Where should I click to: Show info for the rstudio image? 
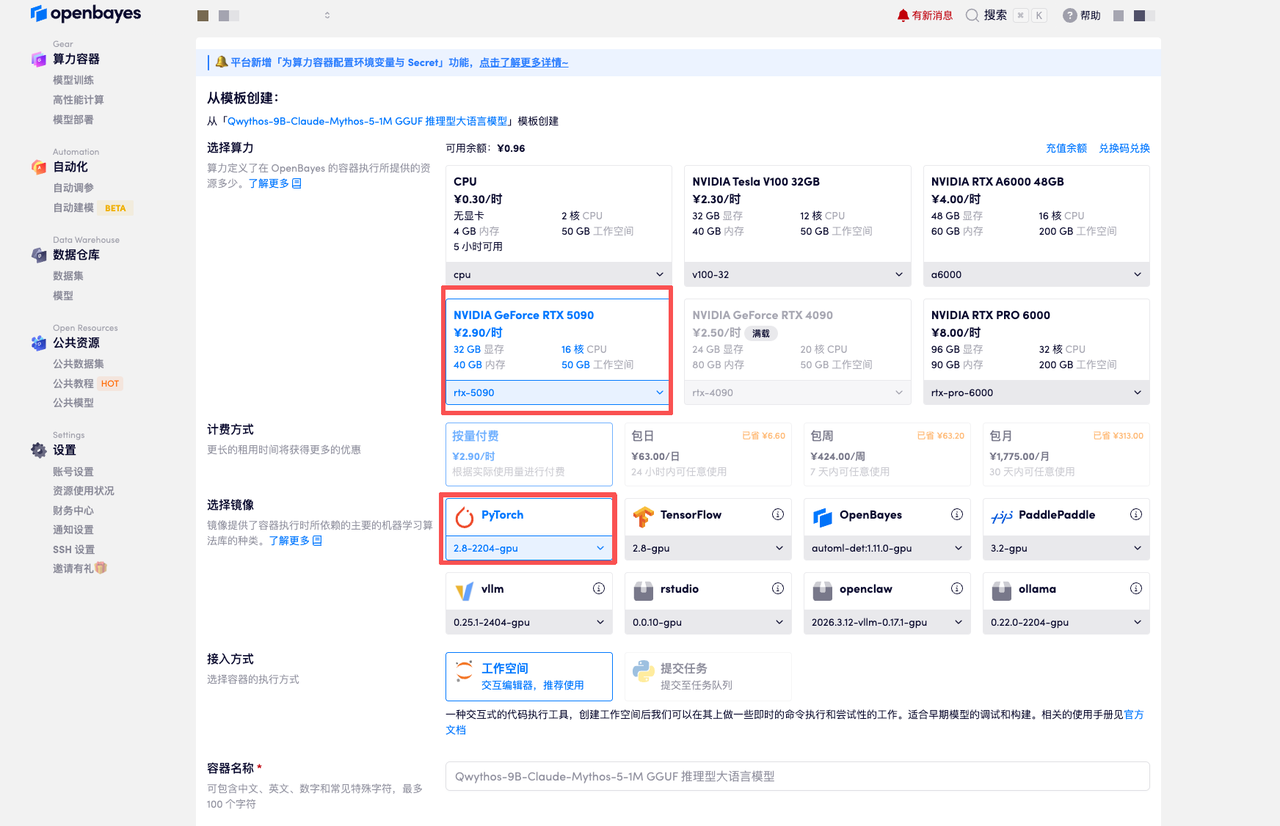point(777,589)
